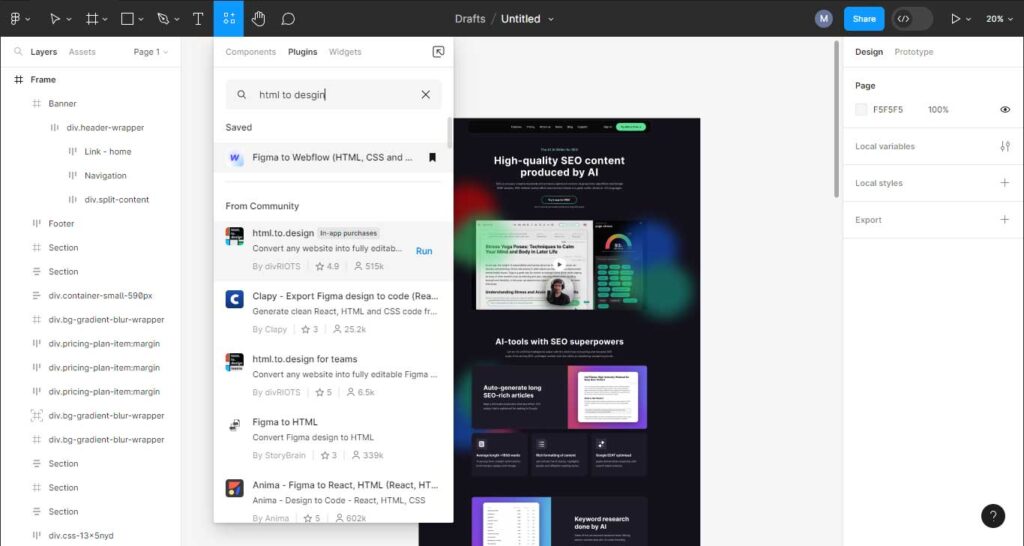The width and height of the screenshot is (1024, 546).
Task: Click the search icon in Layers panel
Action: [x=18, y=52]
